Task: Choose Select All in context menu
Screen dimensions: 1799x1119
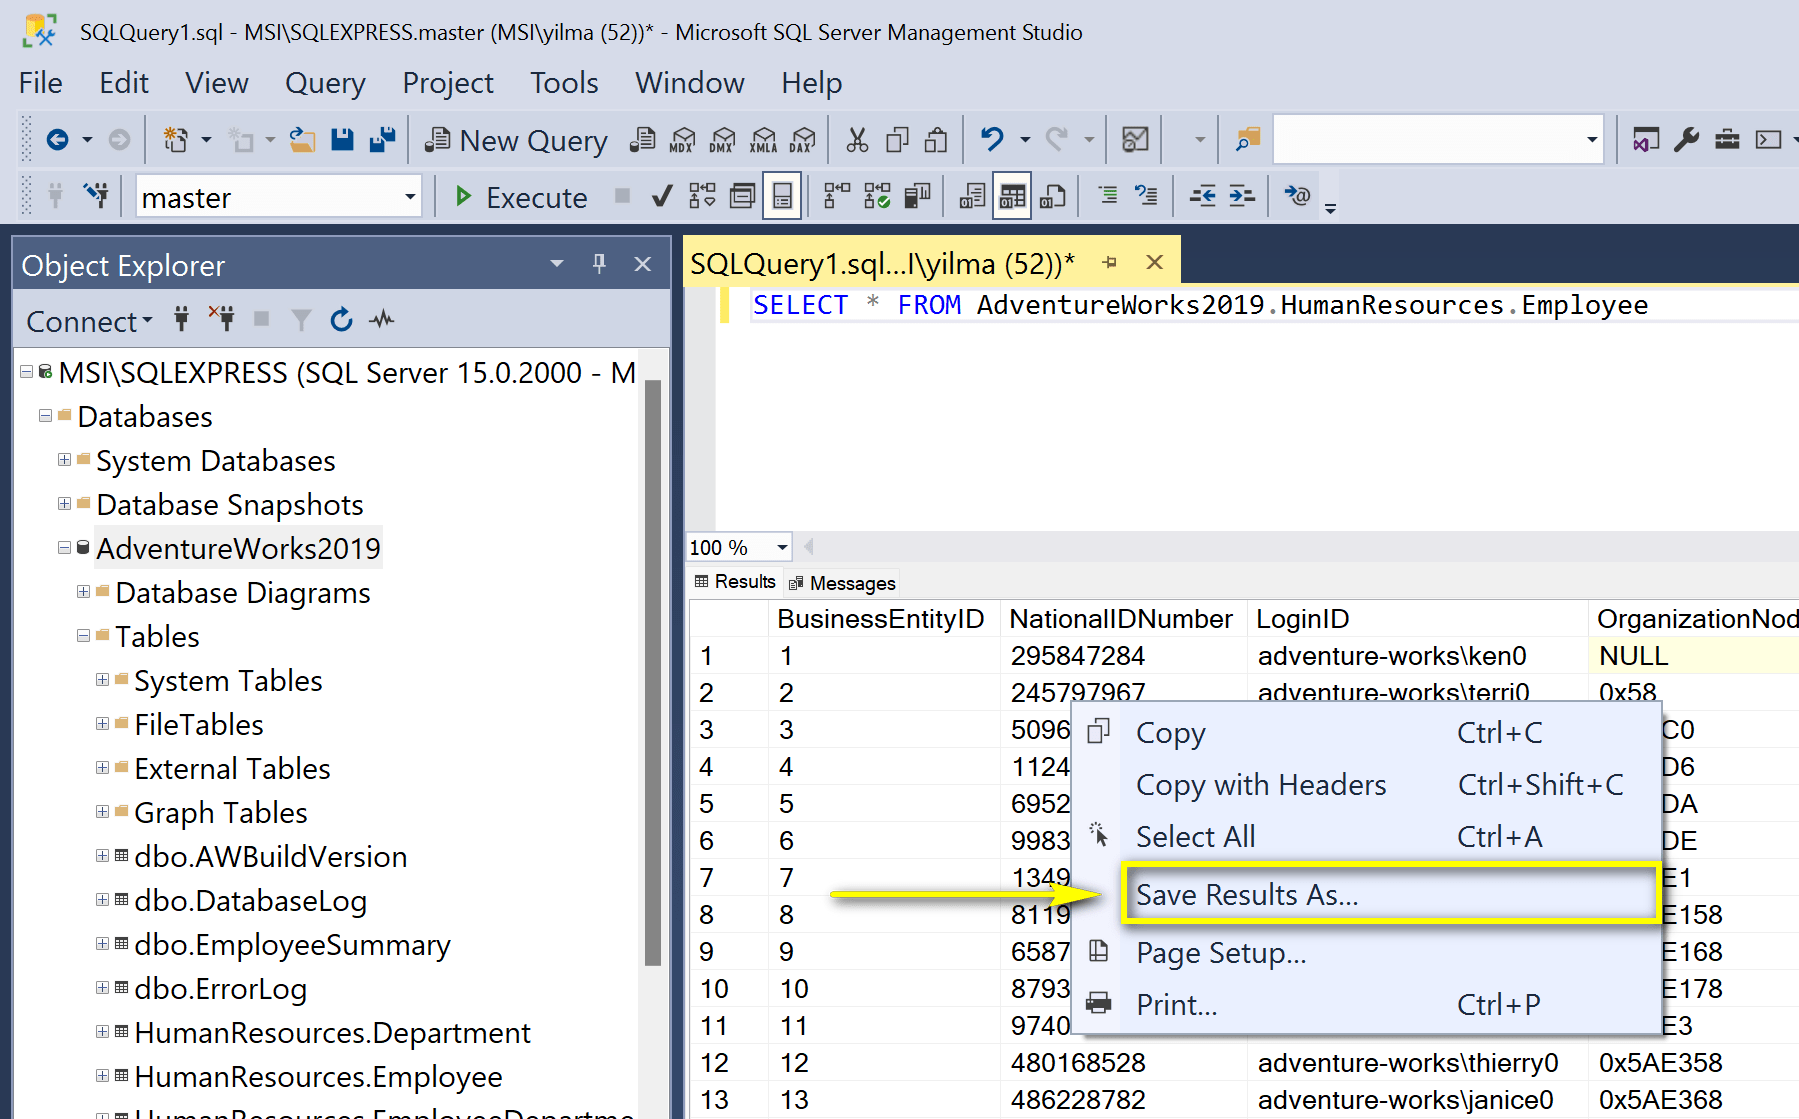Action: (x=1366, y=837)
